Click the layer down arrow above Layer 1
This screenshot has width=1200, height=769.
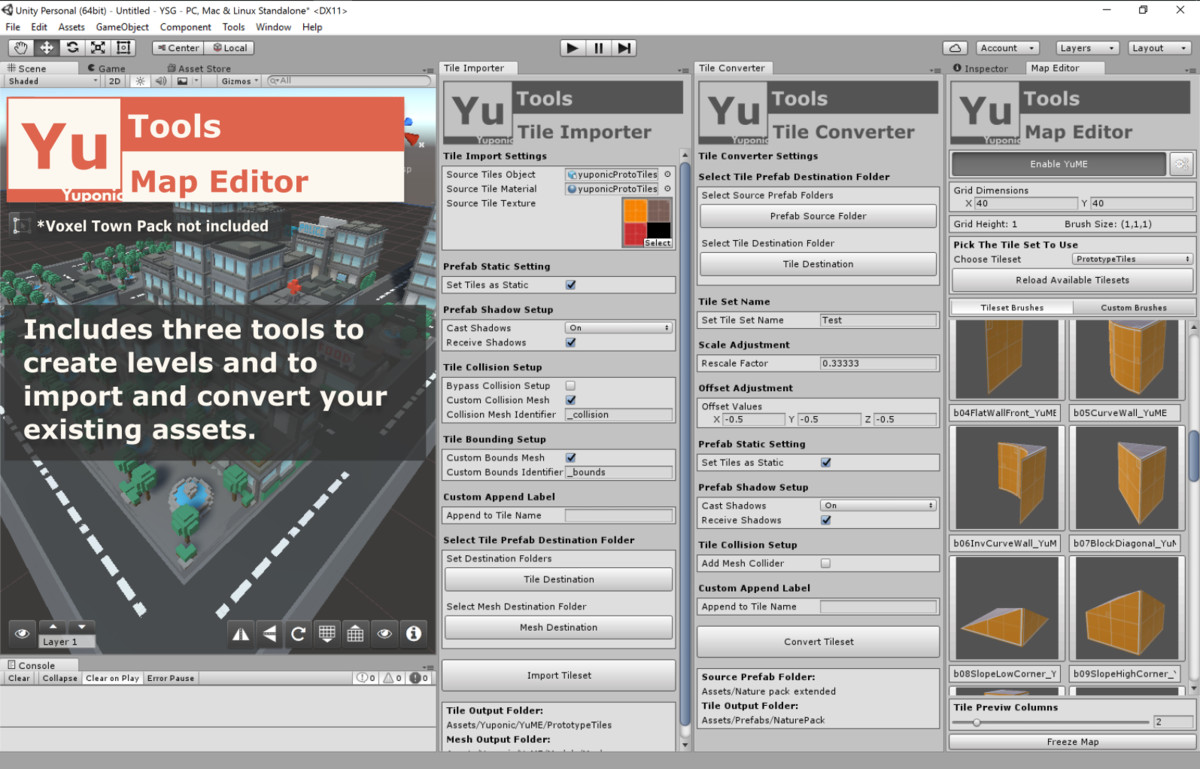[x=81, y=627]
